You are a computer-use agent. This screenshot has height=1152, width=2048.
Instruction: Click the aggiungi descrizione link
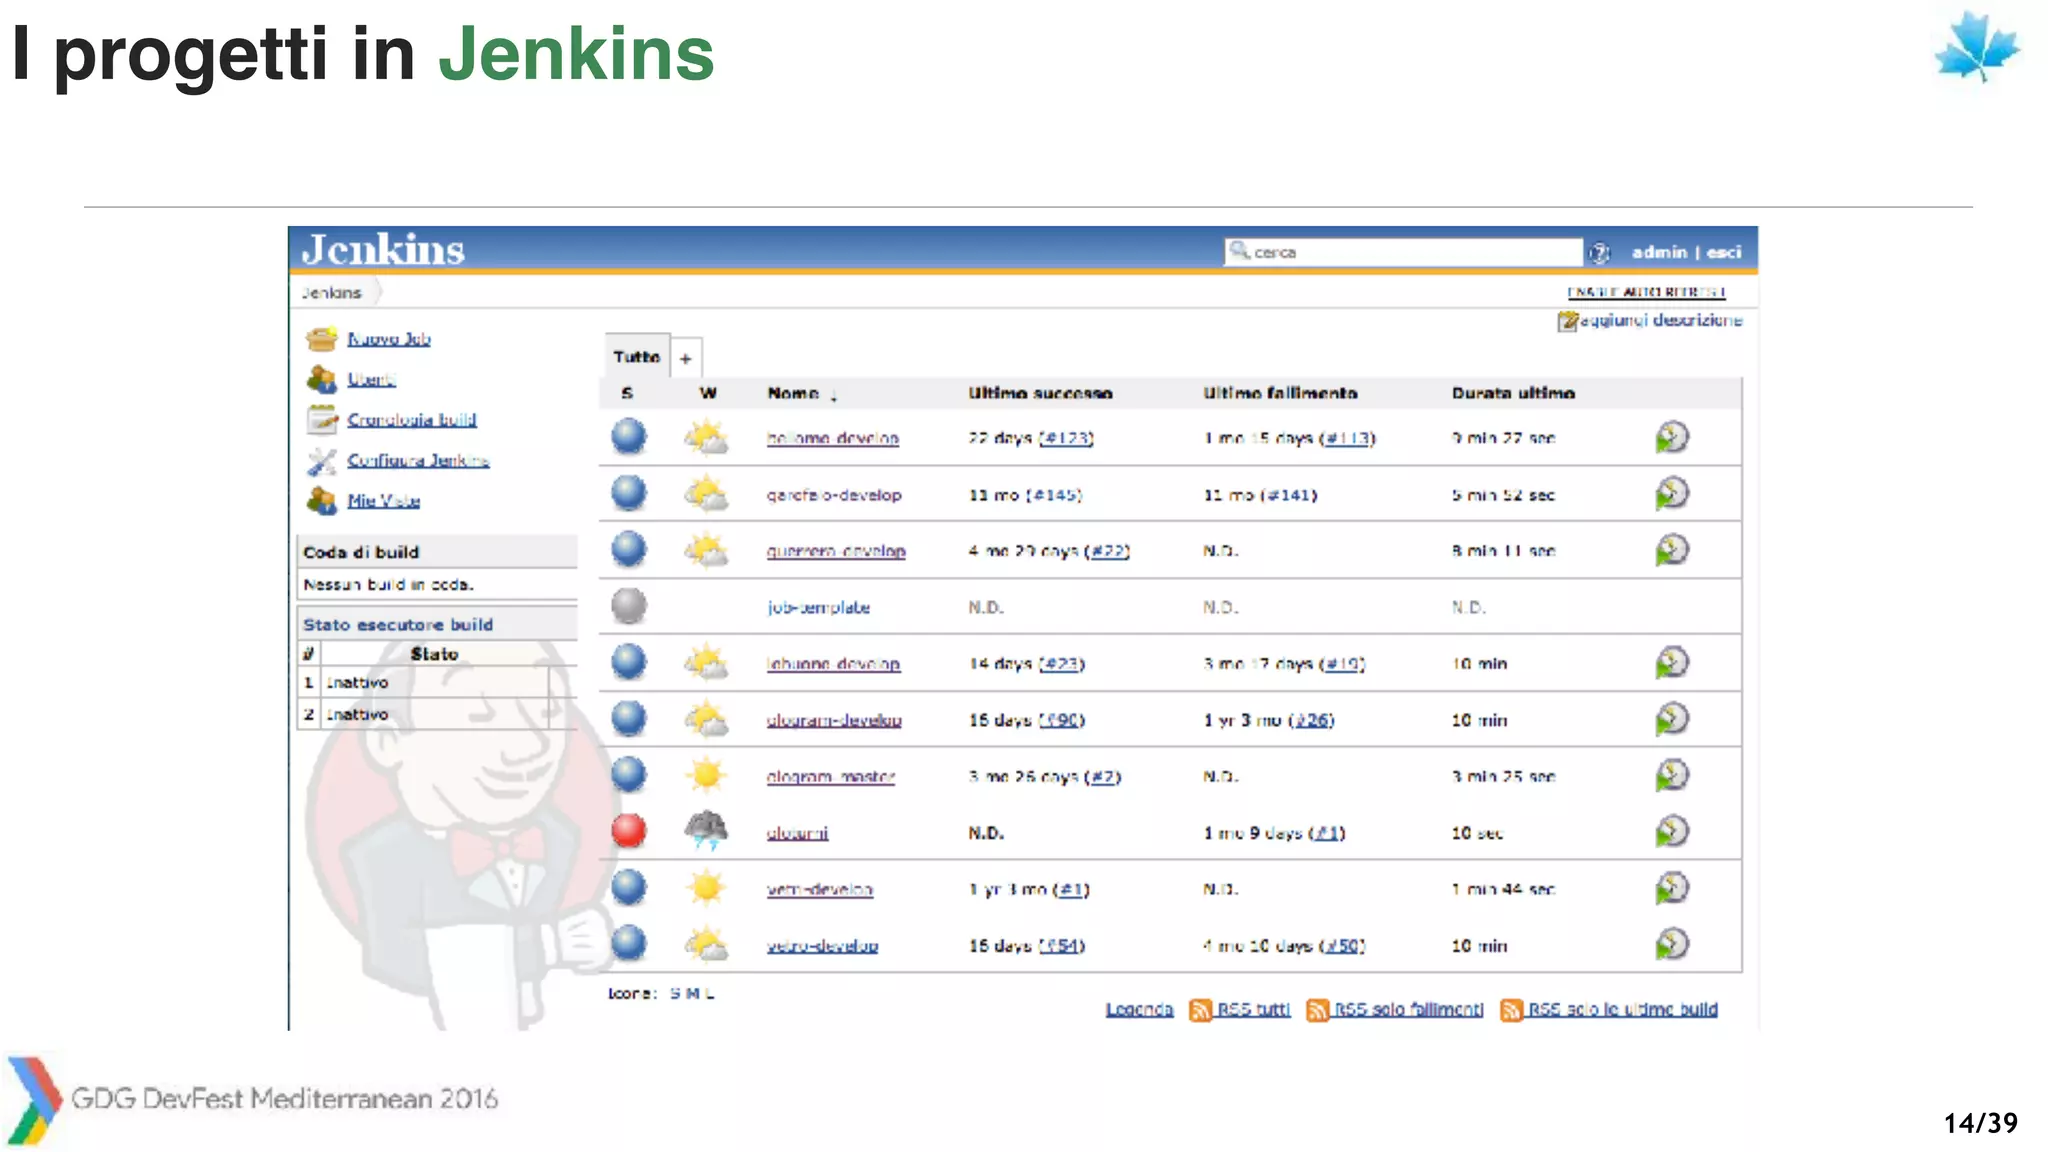click(1661, 320)
